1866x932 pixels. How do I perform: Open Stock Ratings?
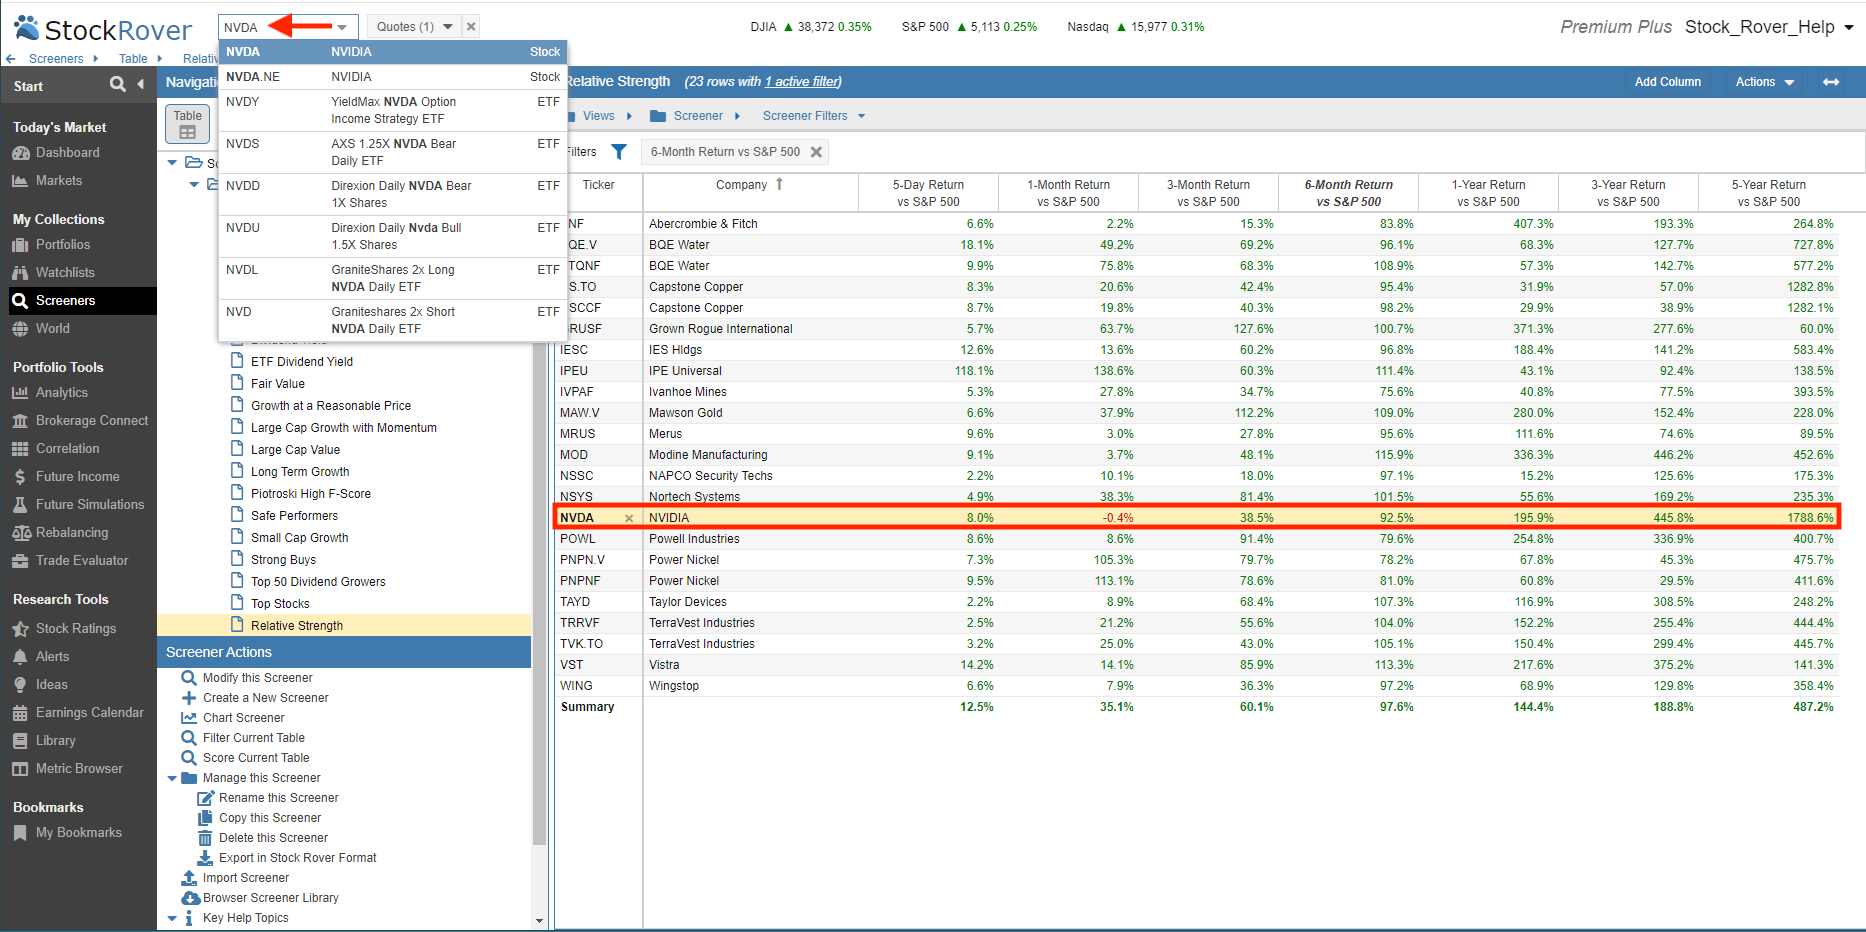(x=75, y=629)
